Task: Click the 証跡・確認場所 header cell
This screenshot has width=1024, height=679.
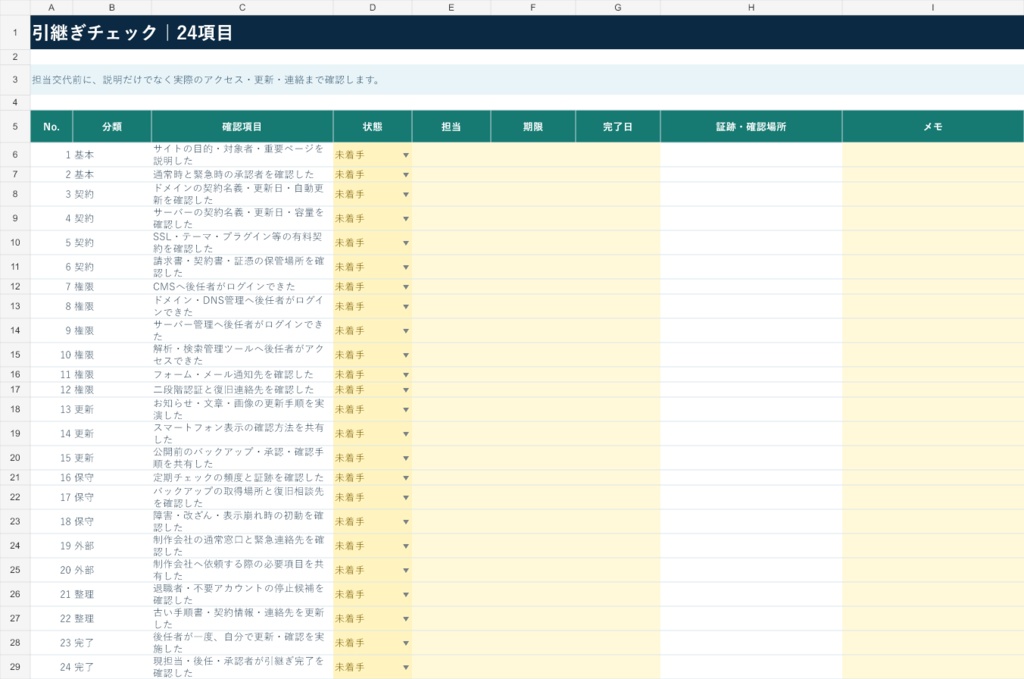Action: (x=751, y=127)
